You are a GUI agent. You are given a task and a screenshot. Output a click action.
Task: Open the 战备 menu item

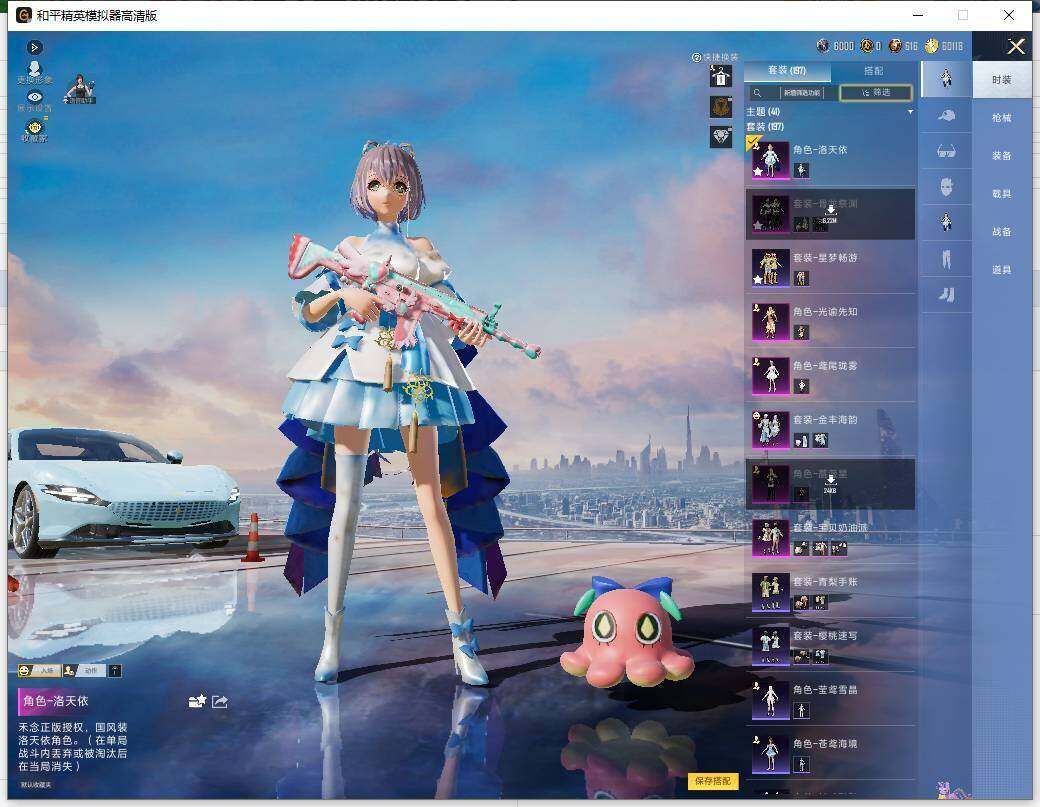1002,231
